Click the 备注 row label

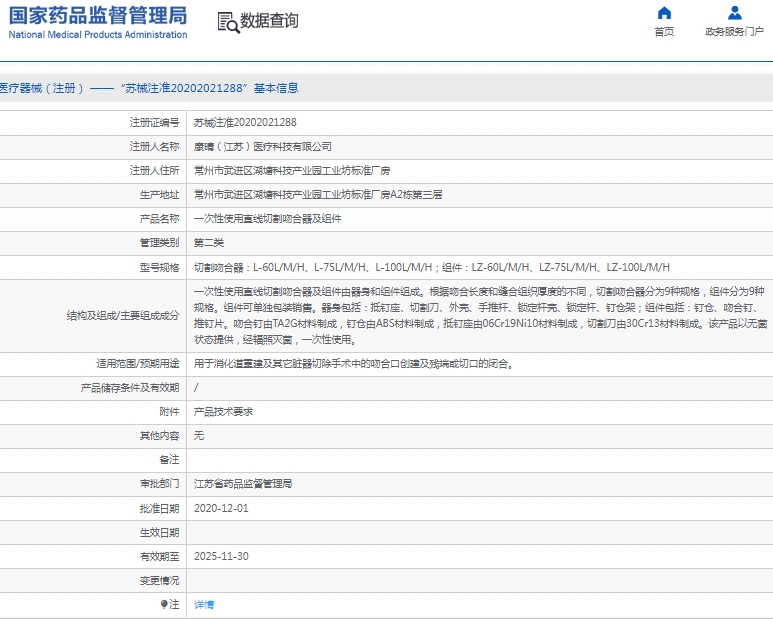click(169, 460)
